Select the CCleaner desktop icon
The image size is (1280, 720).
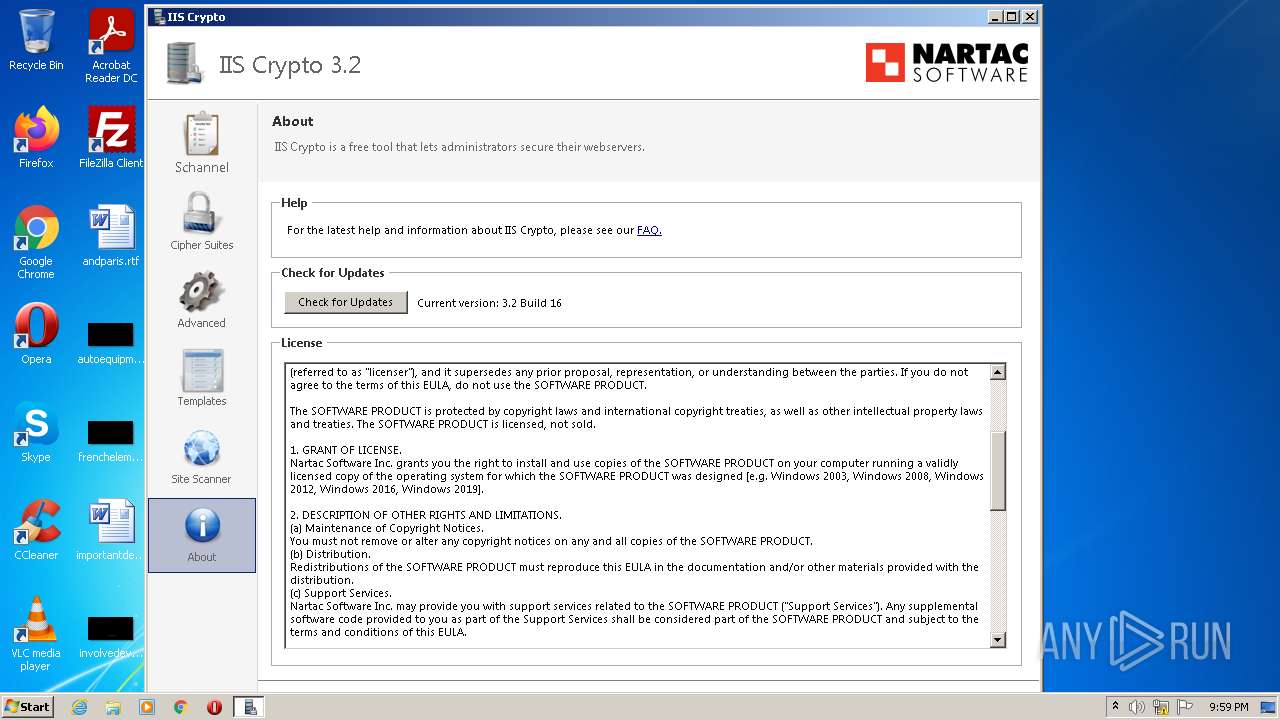(36, 529)
